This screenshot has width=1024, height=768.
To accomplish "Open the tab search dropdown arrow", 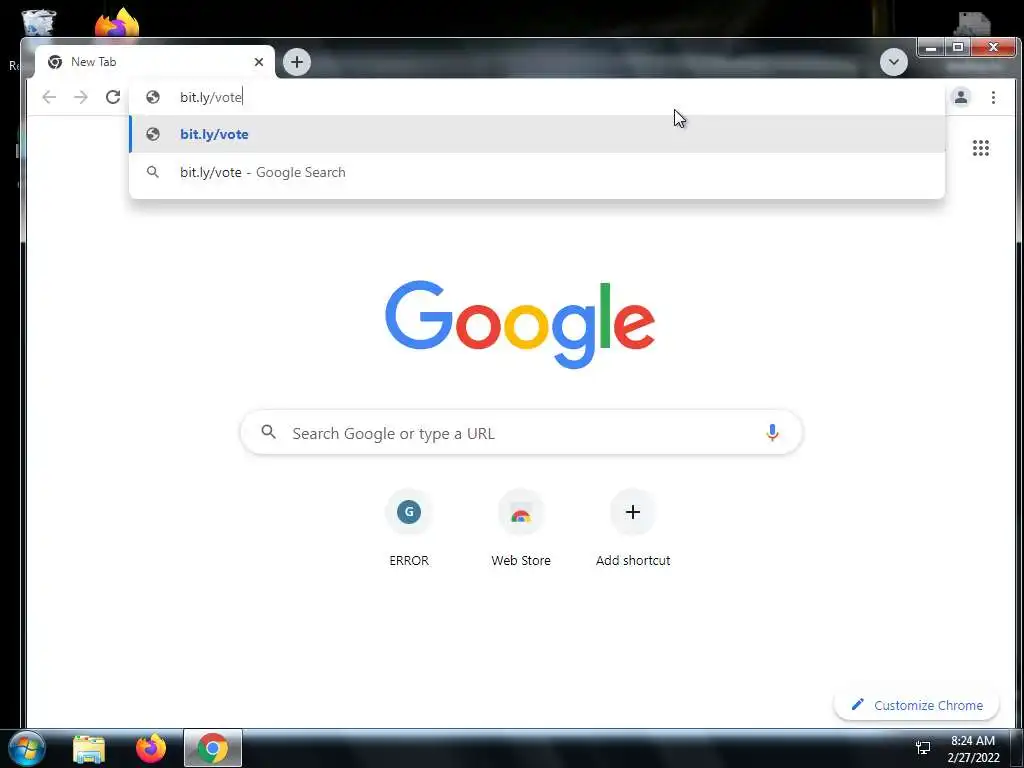I will (893, 62).
